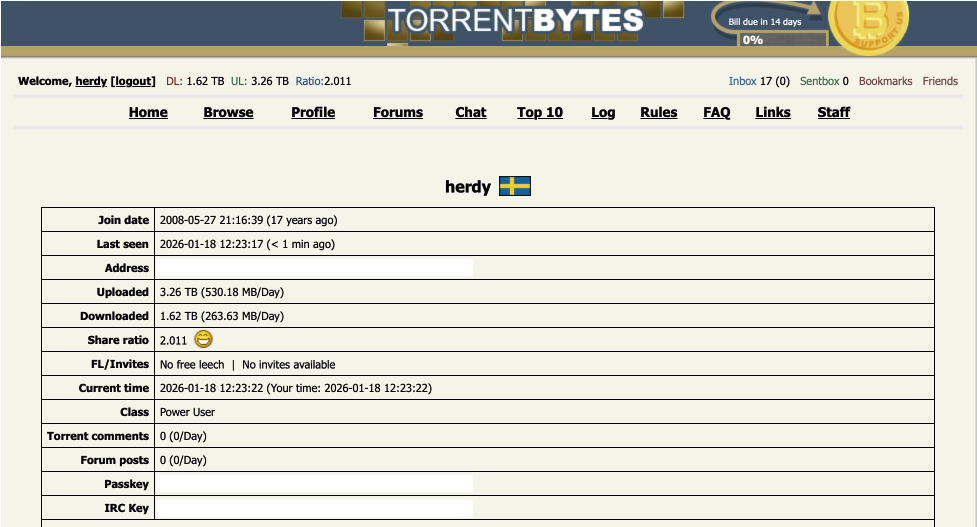
Task: Open the Bookmarks link
Action: click(x=885, y=81)
